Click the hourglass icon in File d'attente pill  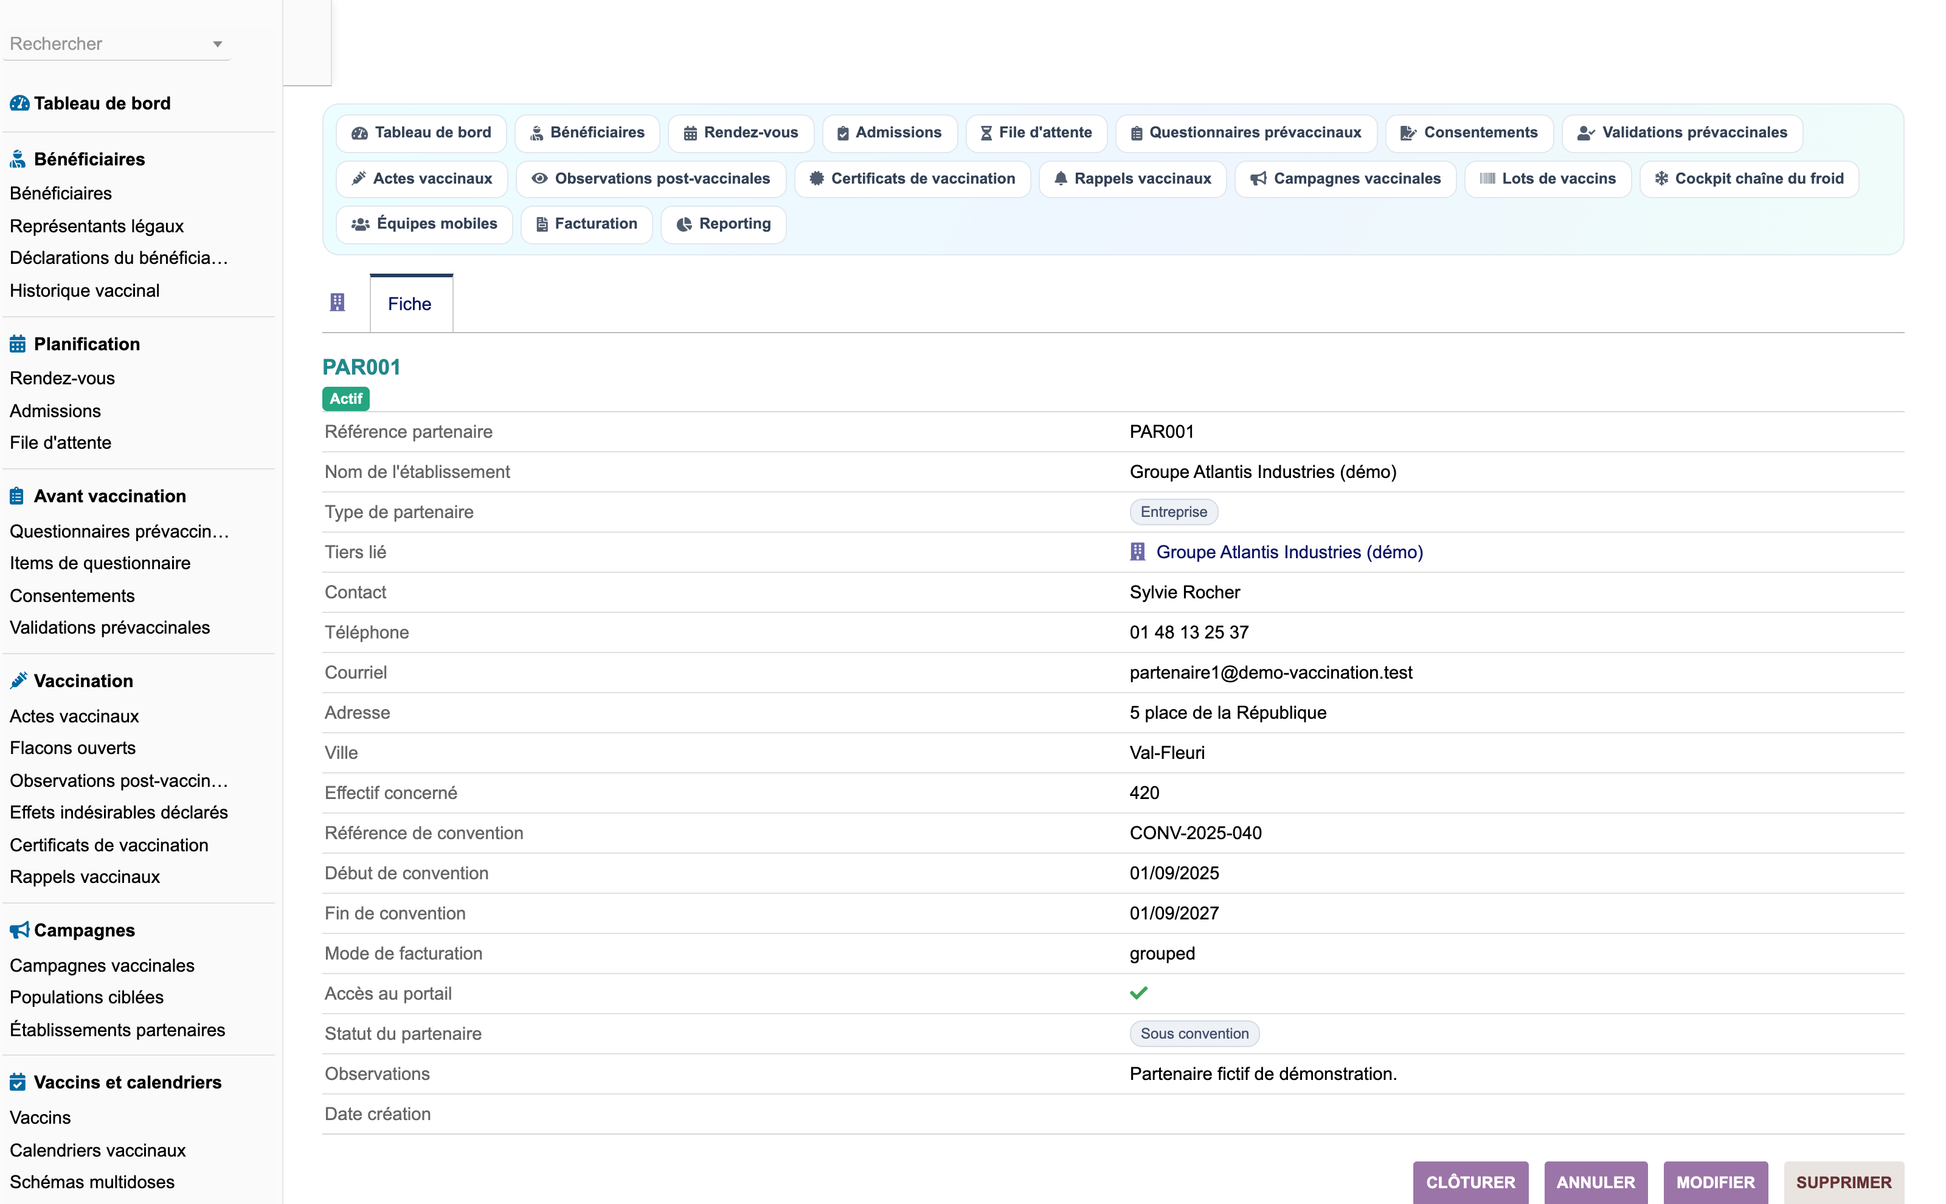click(x=986, y=133)
